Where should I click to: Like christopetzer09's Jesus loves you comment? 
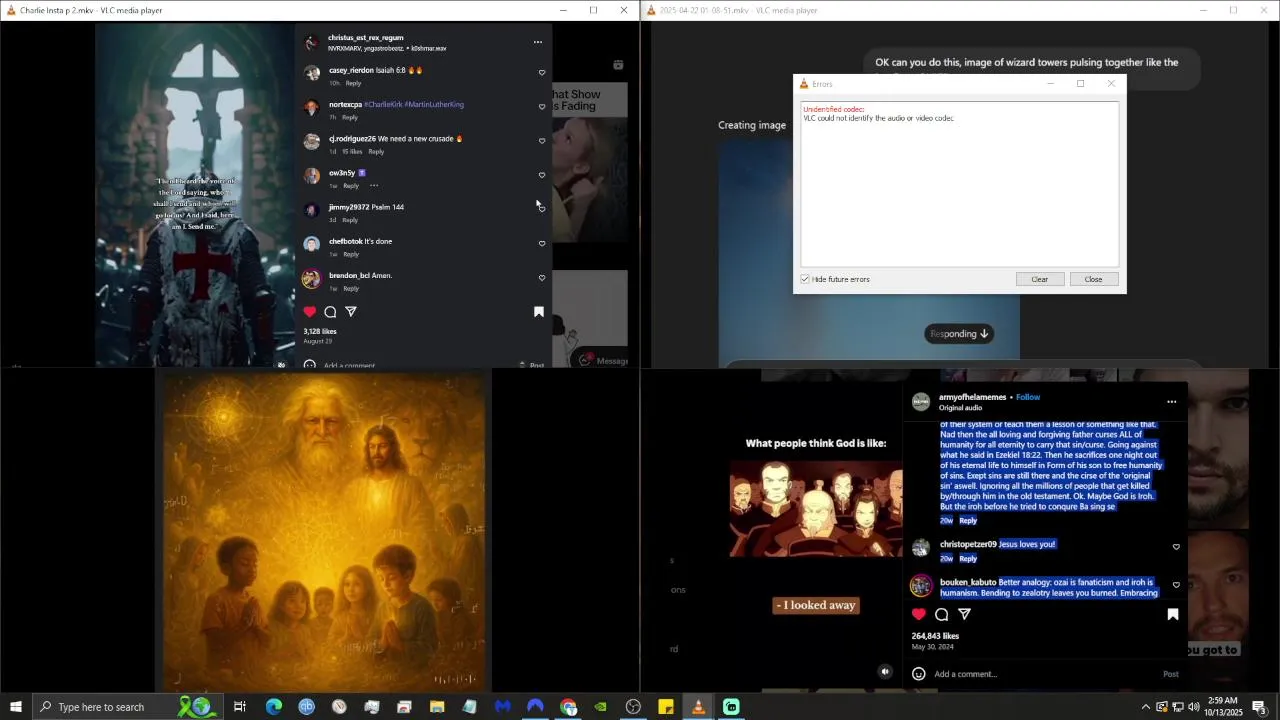[1176, 547]
